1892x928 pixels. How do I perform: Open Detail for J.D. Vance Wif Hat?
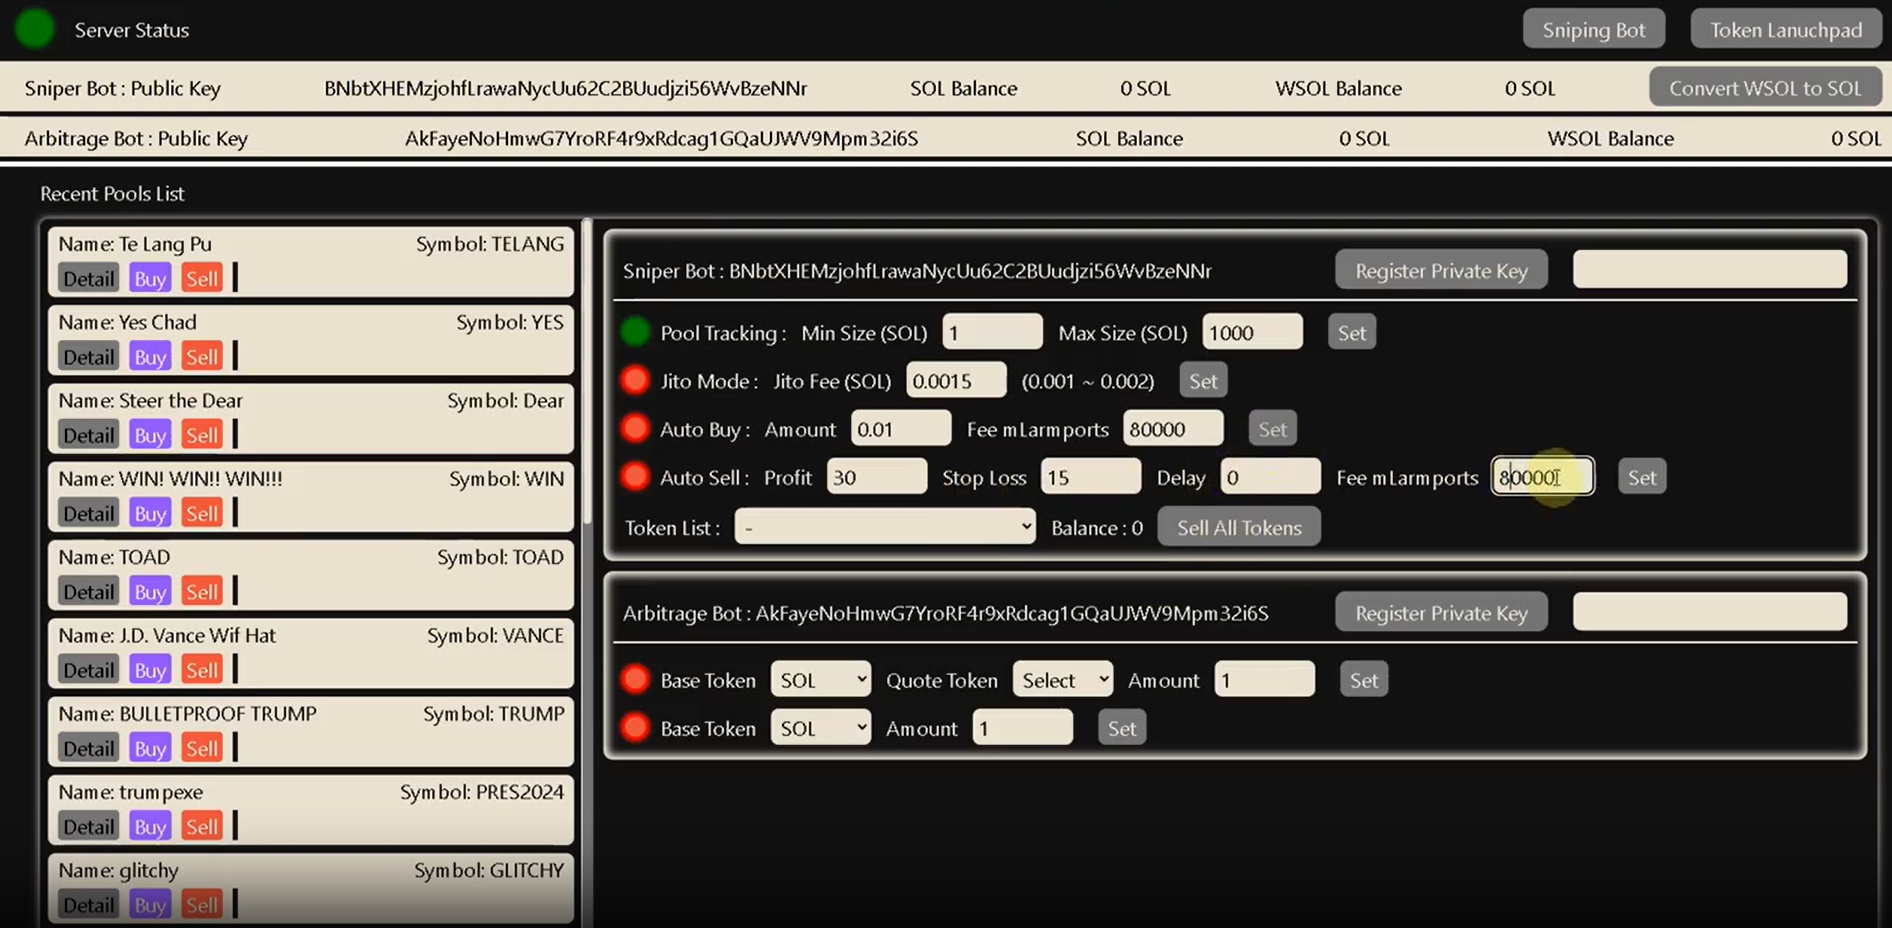coord(88,670)
